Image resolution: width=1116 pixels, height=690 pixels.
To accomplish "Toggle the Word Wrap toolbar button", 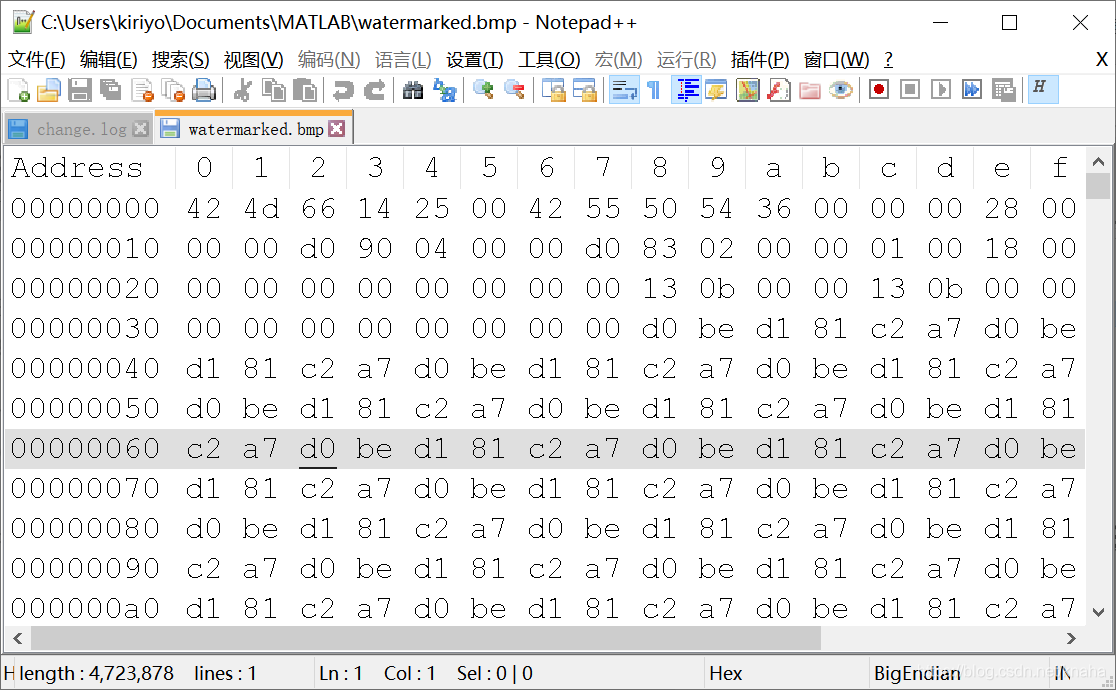I will 624,90.
